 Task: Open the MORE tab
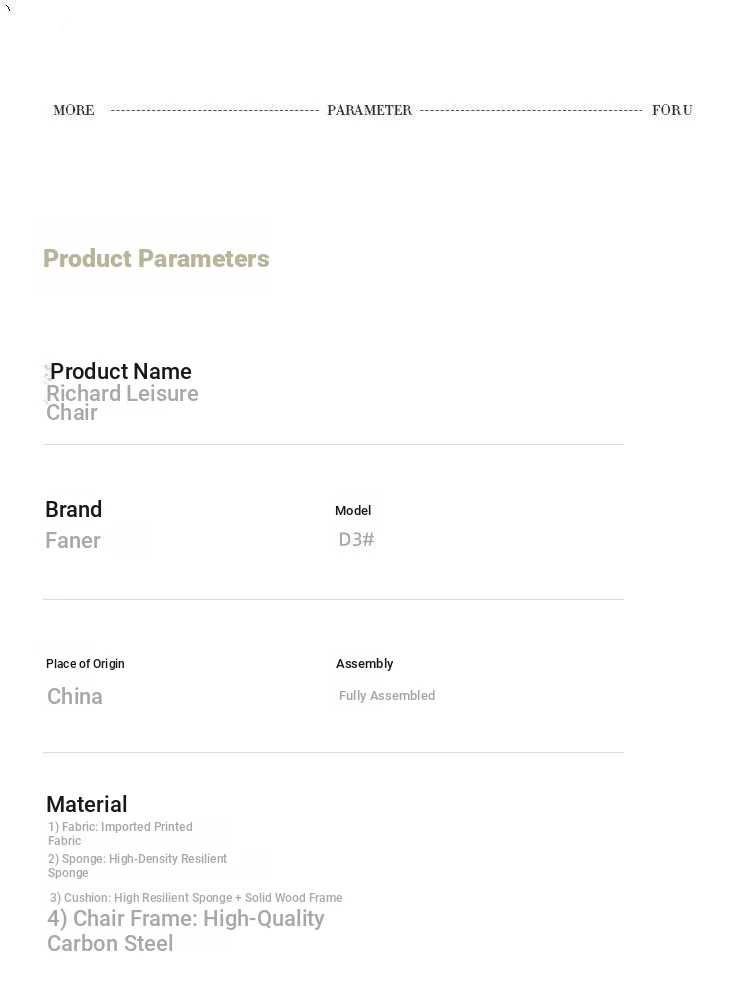[x=74, y=110]
